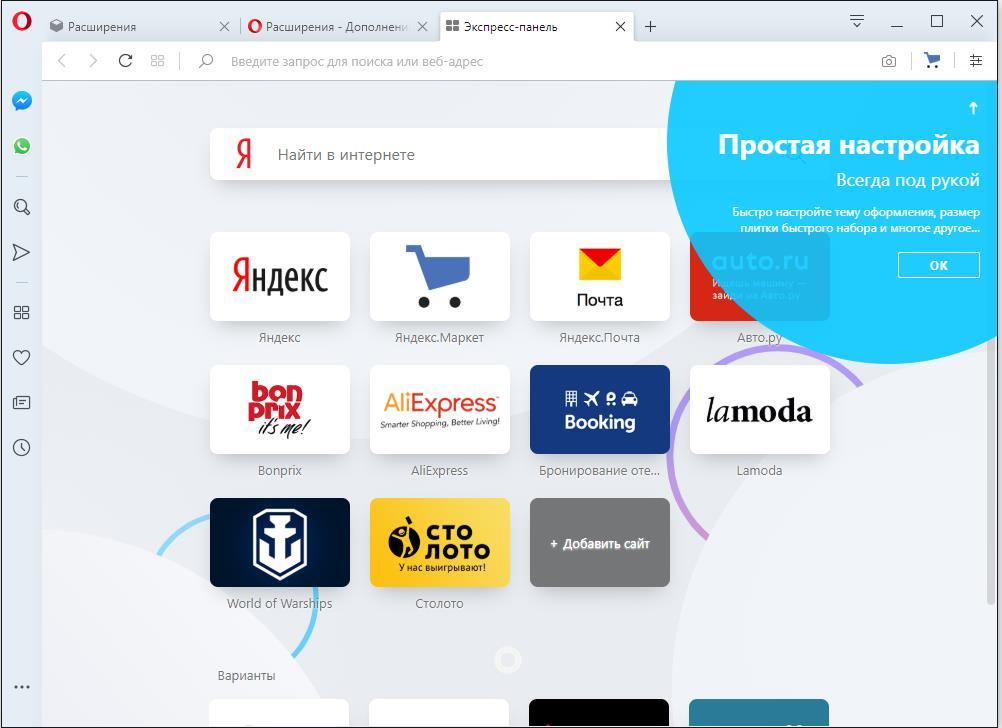Close the Экспресс-панель tab
The image size is (1002, 728).
[x=620, y=27]
